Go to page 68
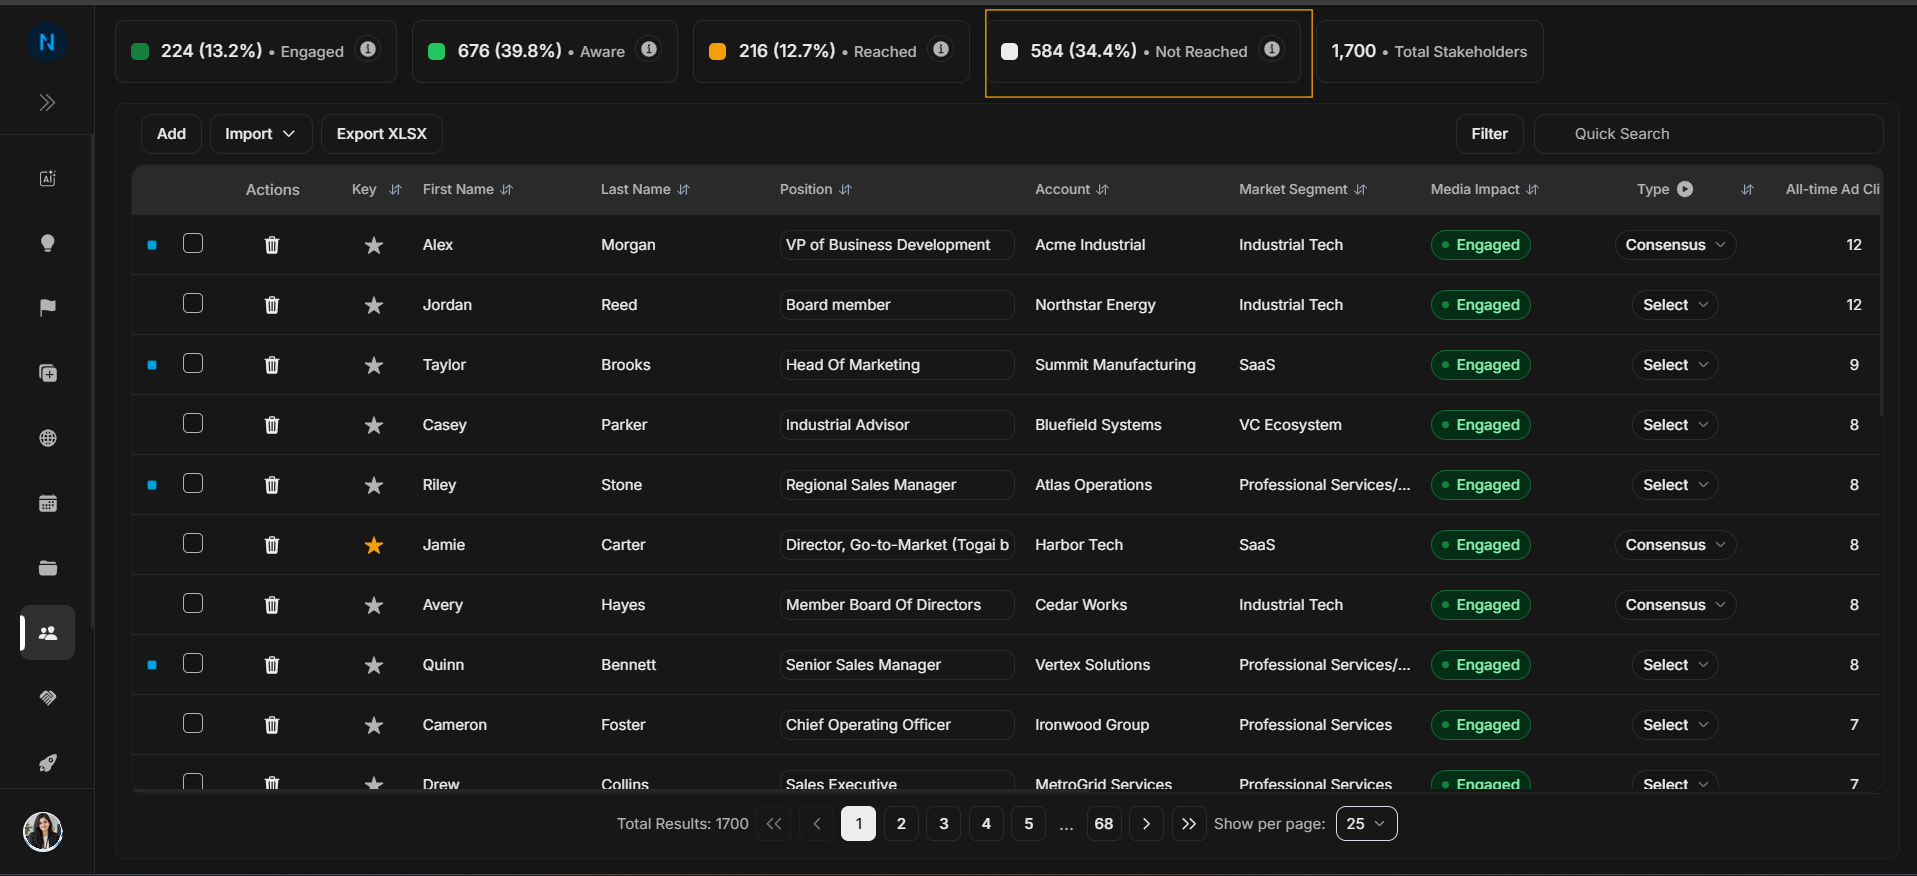 point(1104,824)
